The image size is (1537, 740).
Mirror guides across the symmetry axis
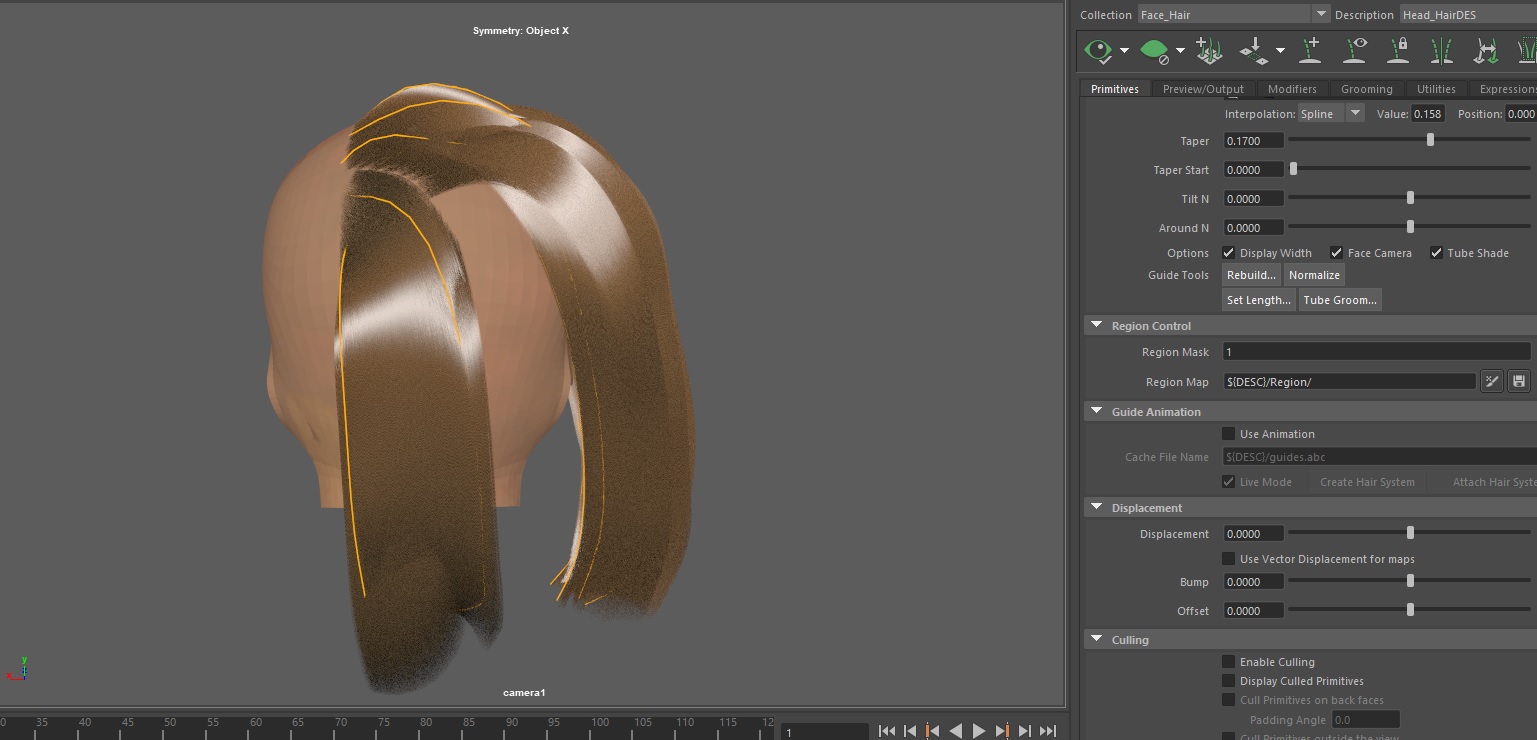pos(1443,50)
